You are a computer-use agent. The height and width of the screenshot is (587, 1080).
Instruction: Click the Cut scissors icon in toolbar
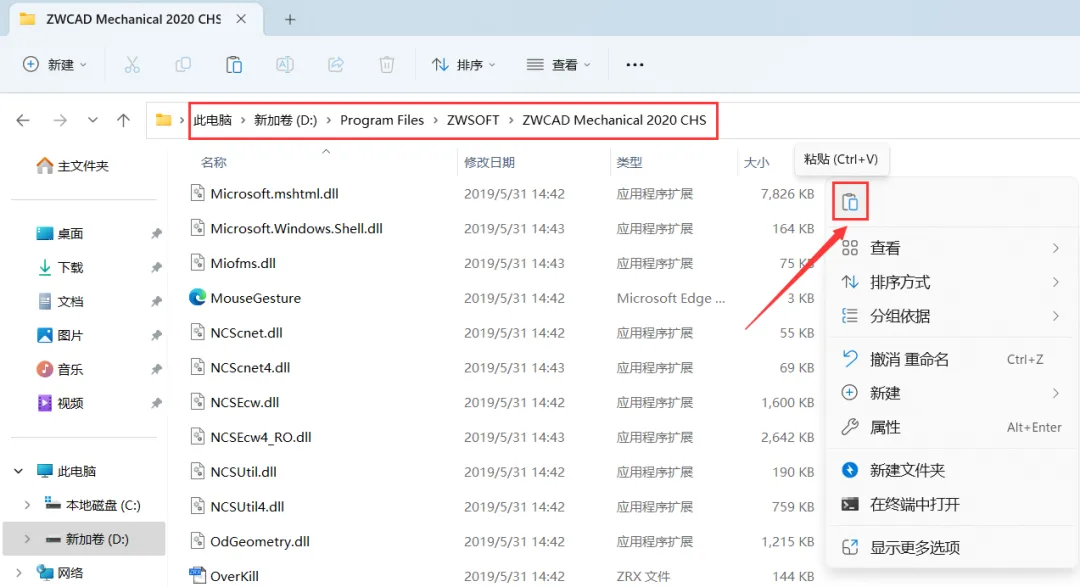tap(132, 65)
